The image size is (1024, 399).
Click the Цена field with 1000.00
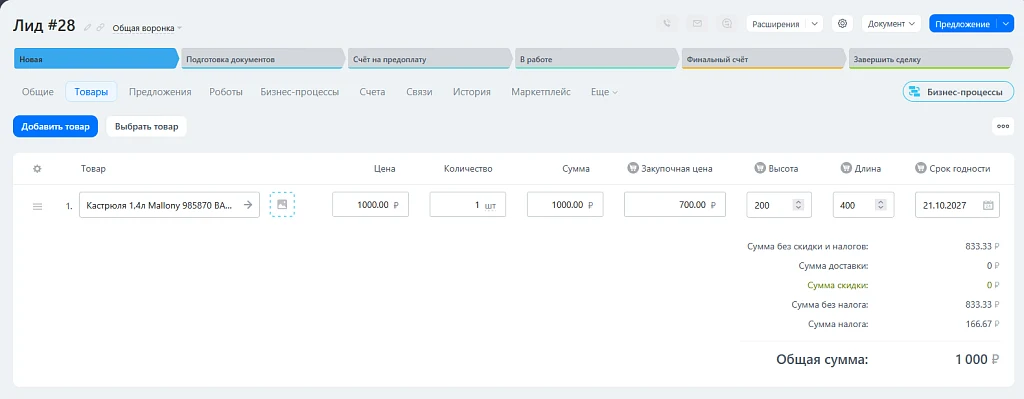[x=370, y=204]
